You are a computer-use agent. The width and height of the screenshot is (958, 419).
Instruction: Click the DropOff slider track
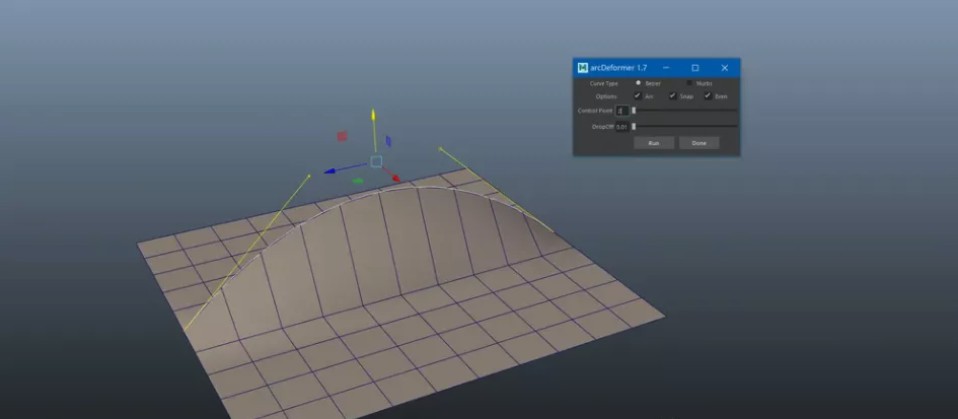[x=685, y=127]
